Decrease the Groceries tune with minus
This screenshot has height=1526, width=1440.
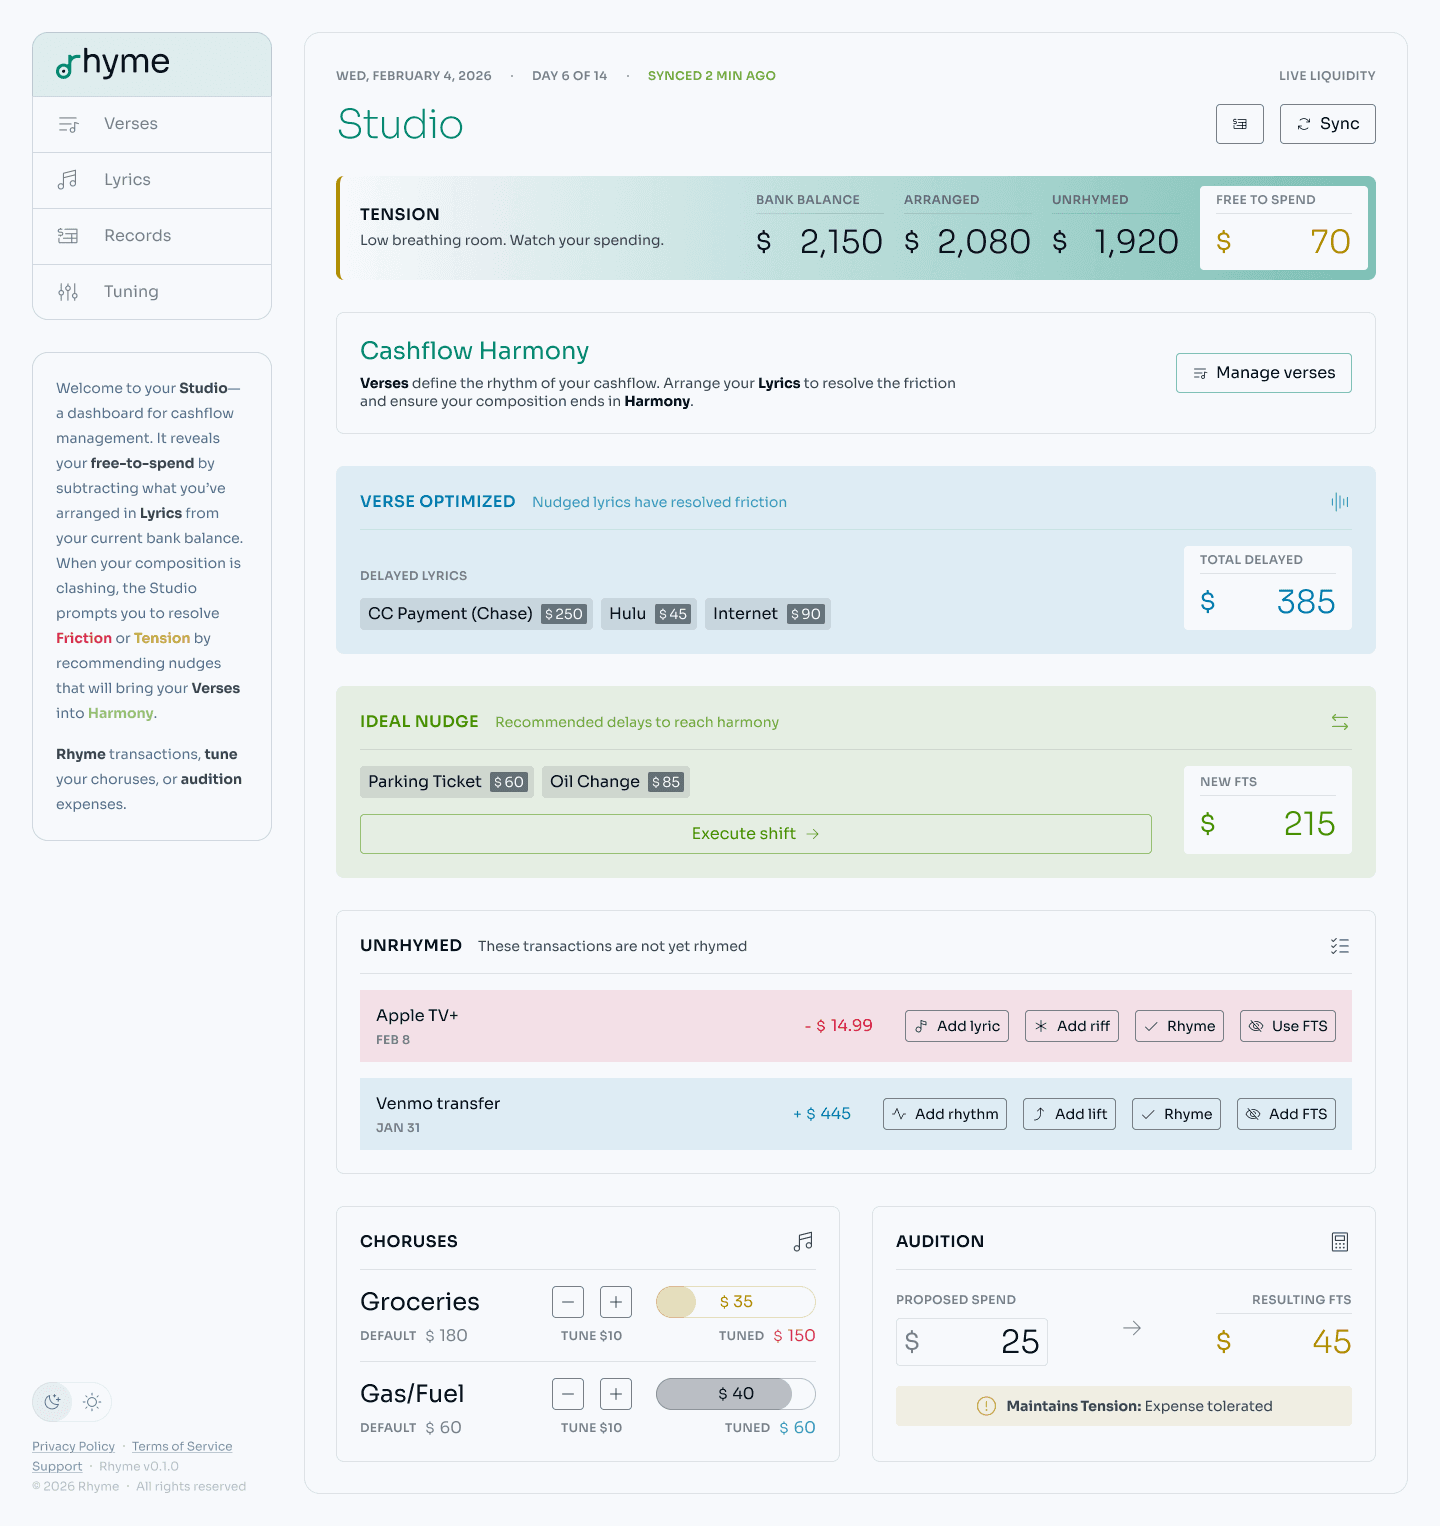[568, 1302]
